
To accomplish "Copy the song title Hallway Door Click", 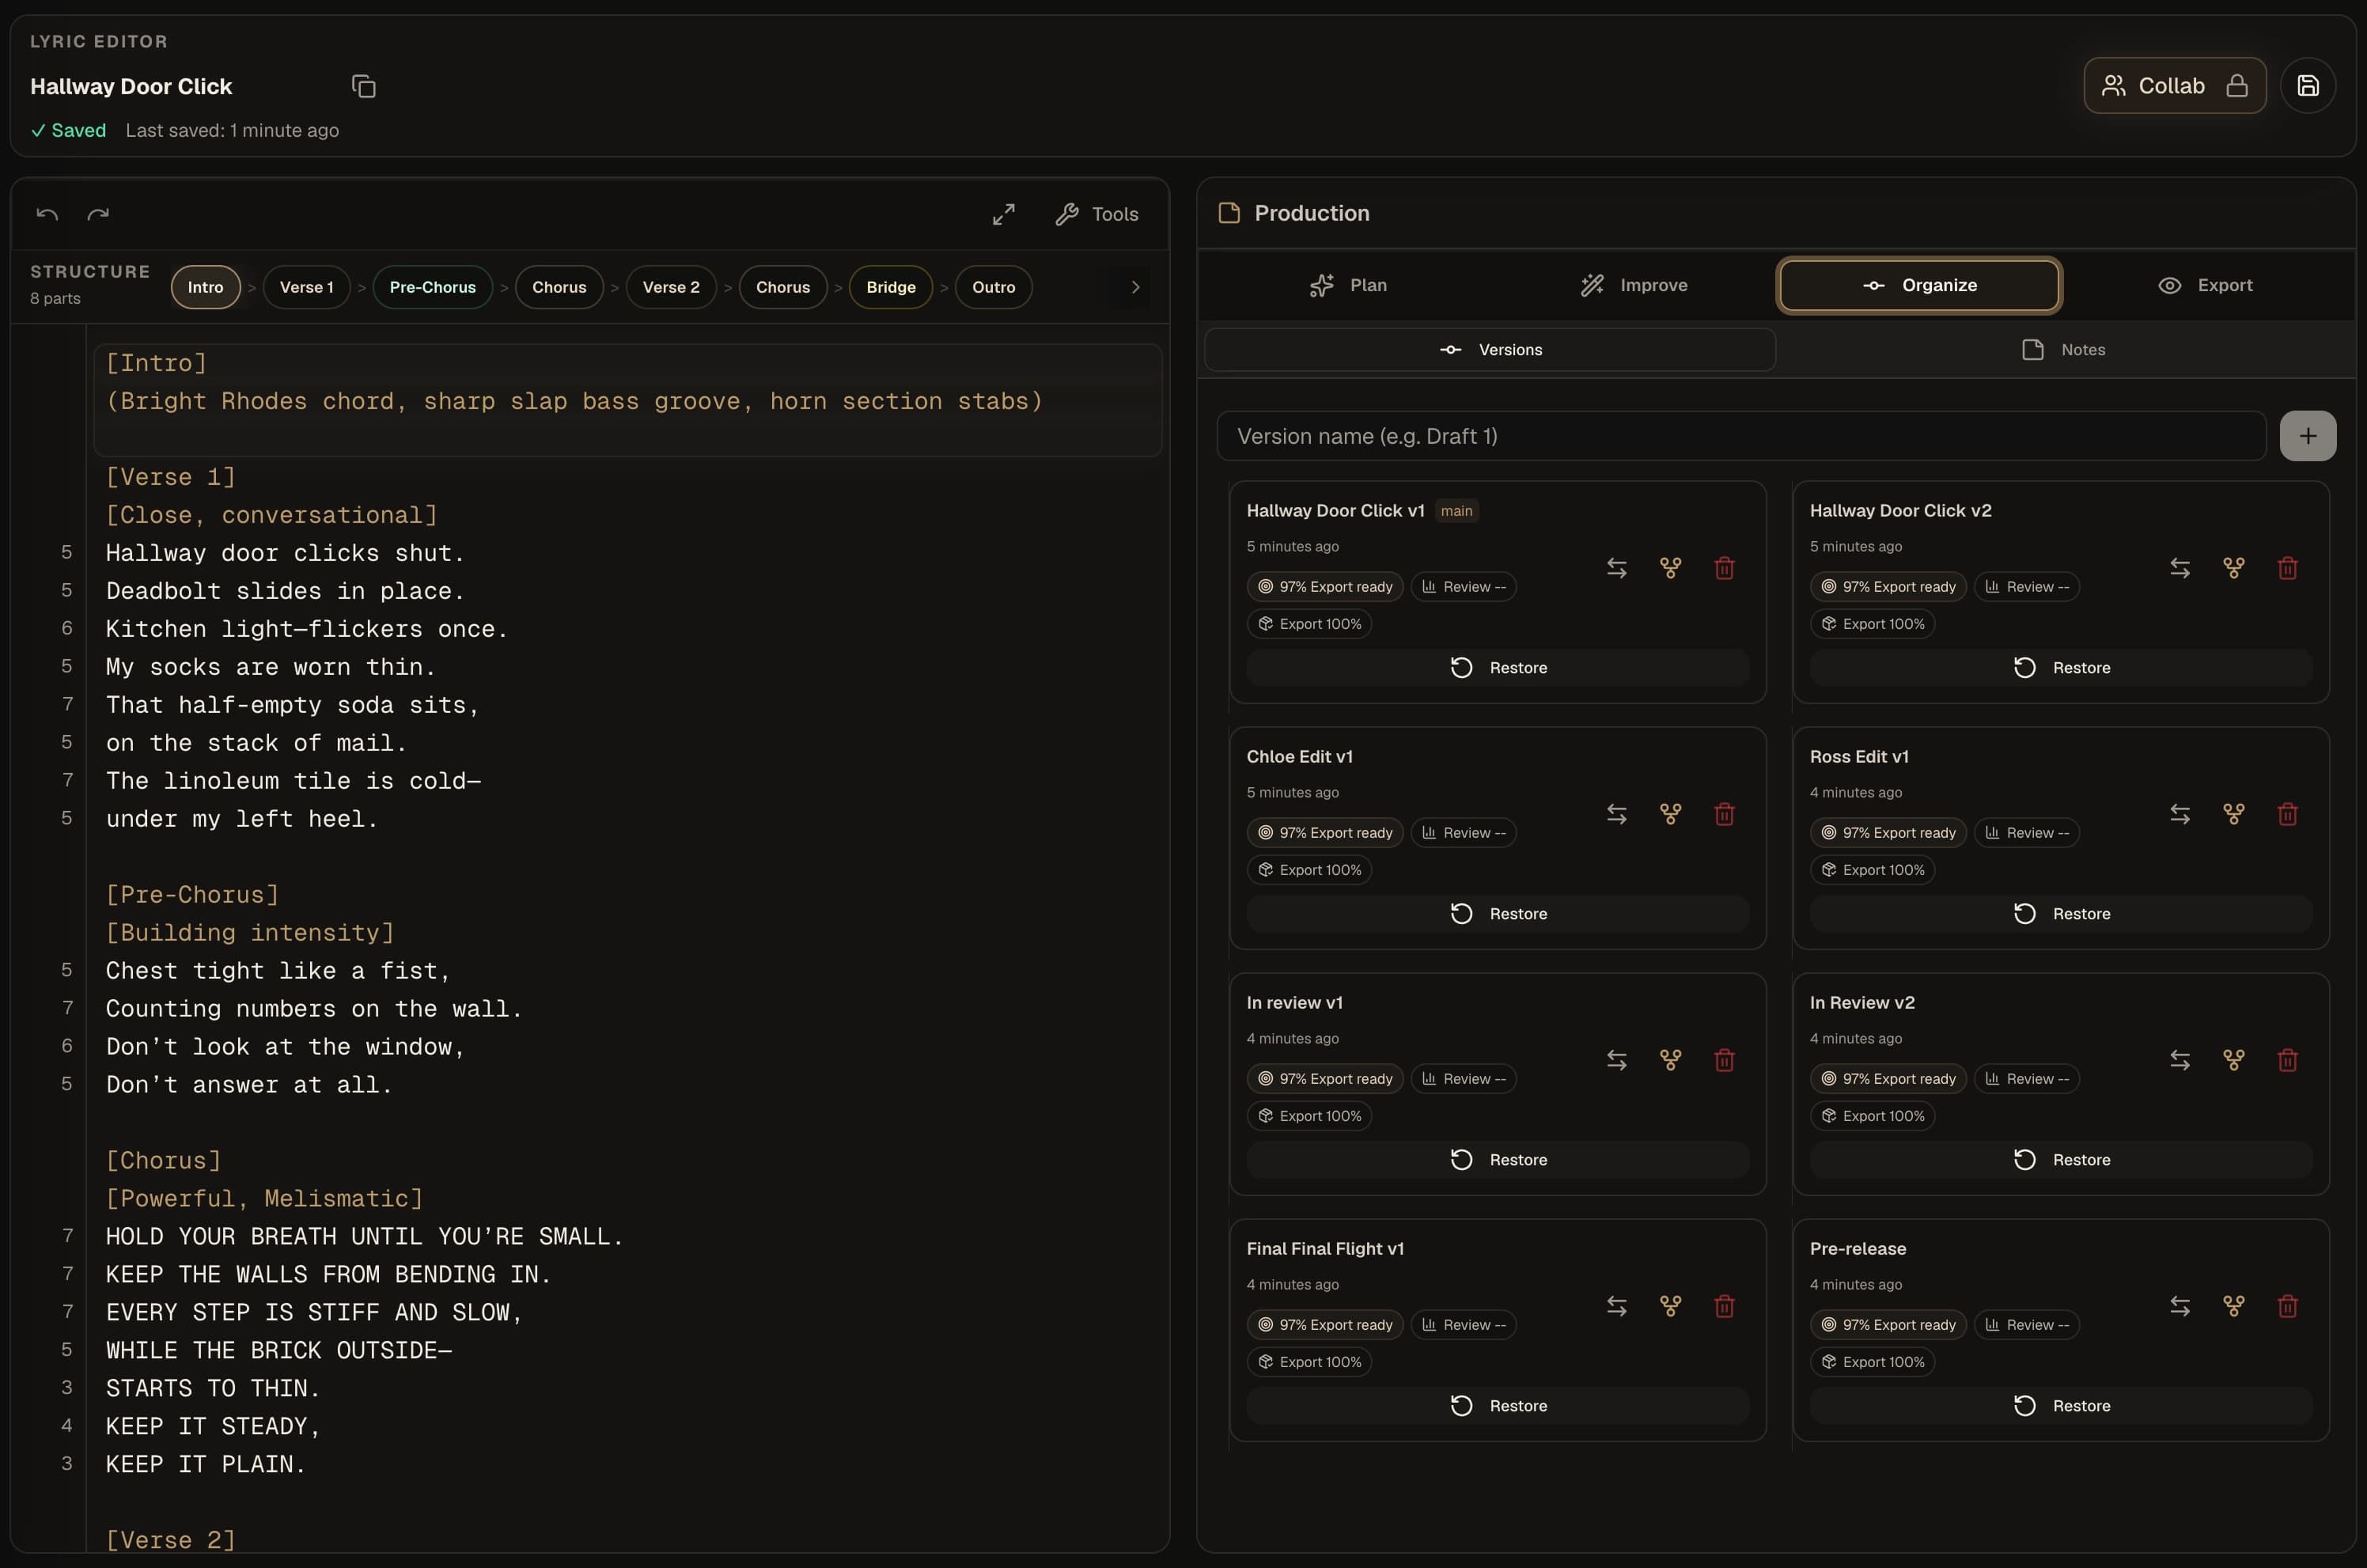I will point(364,86).
